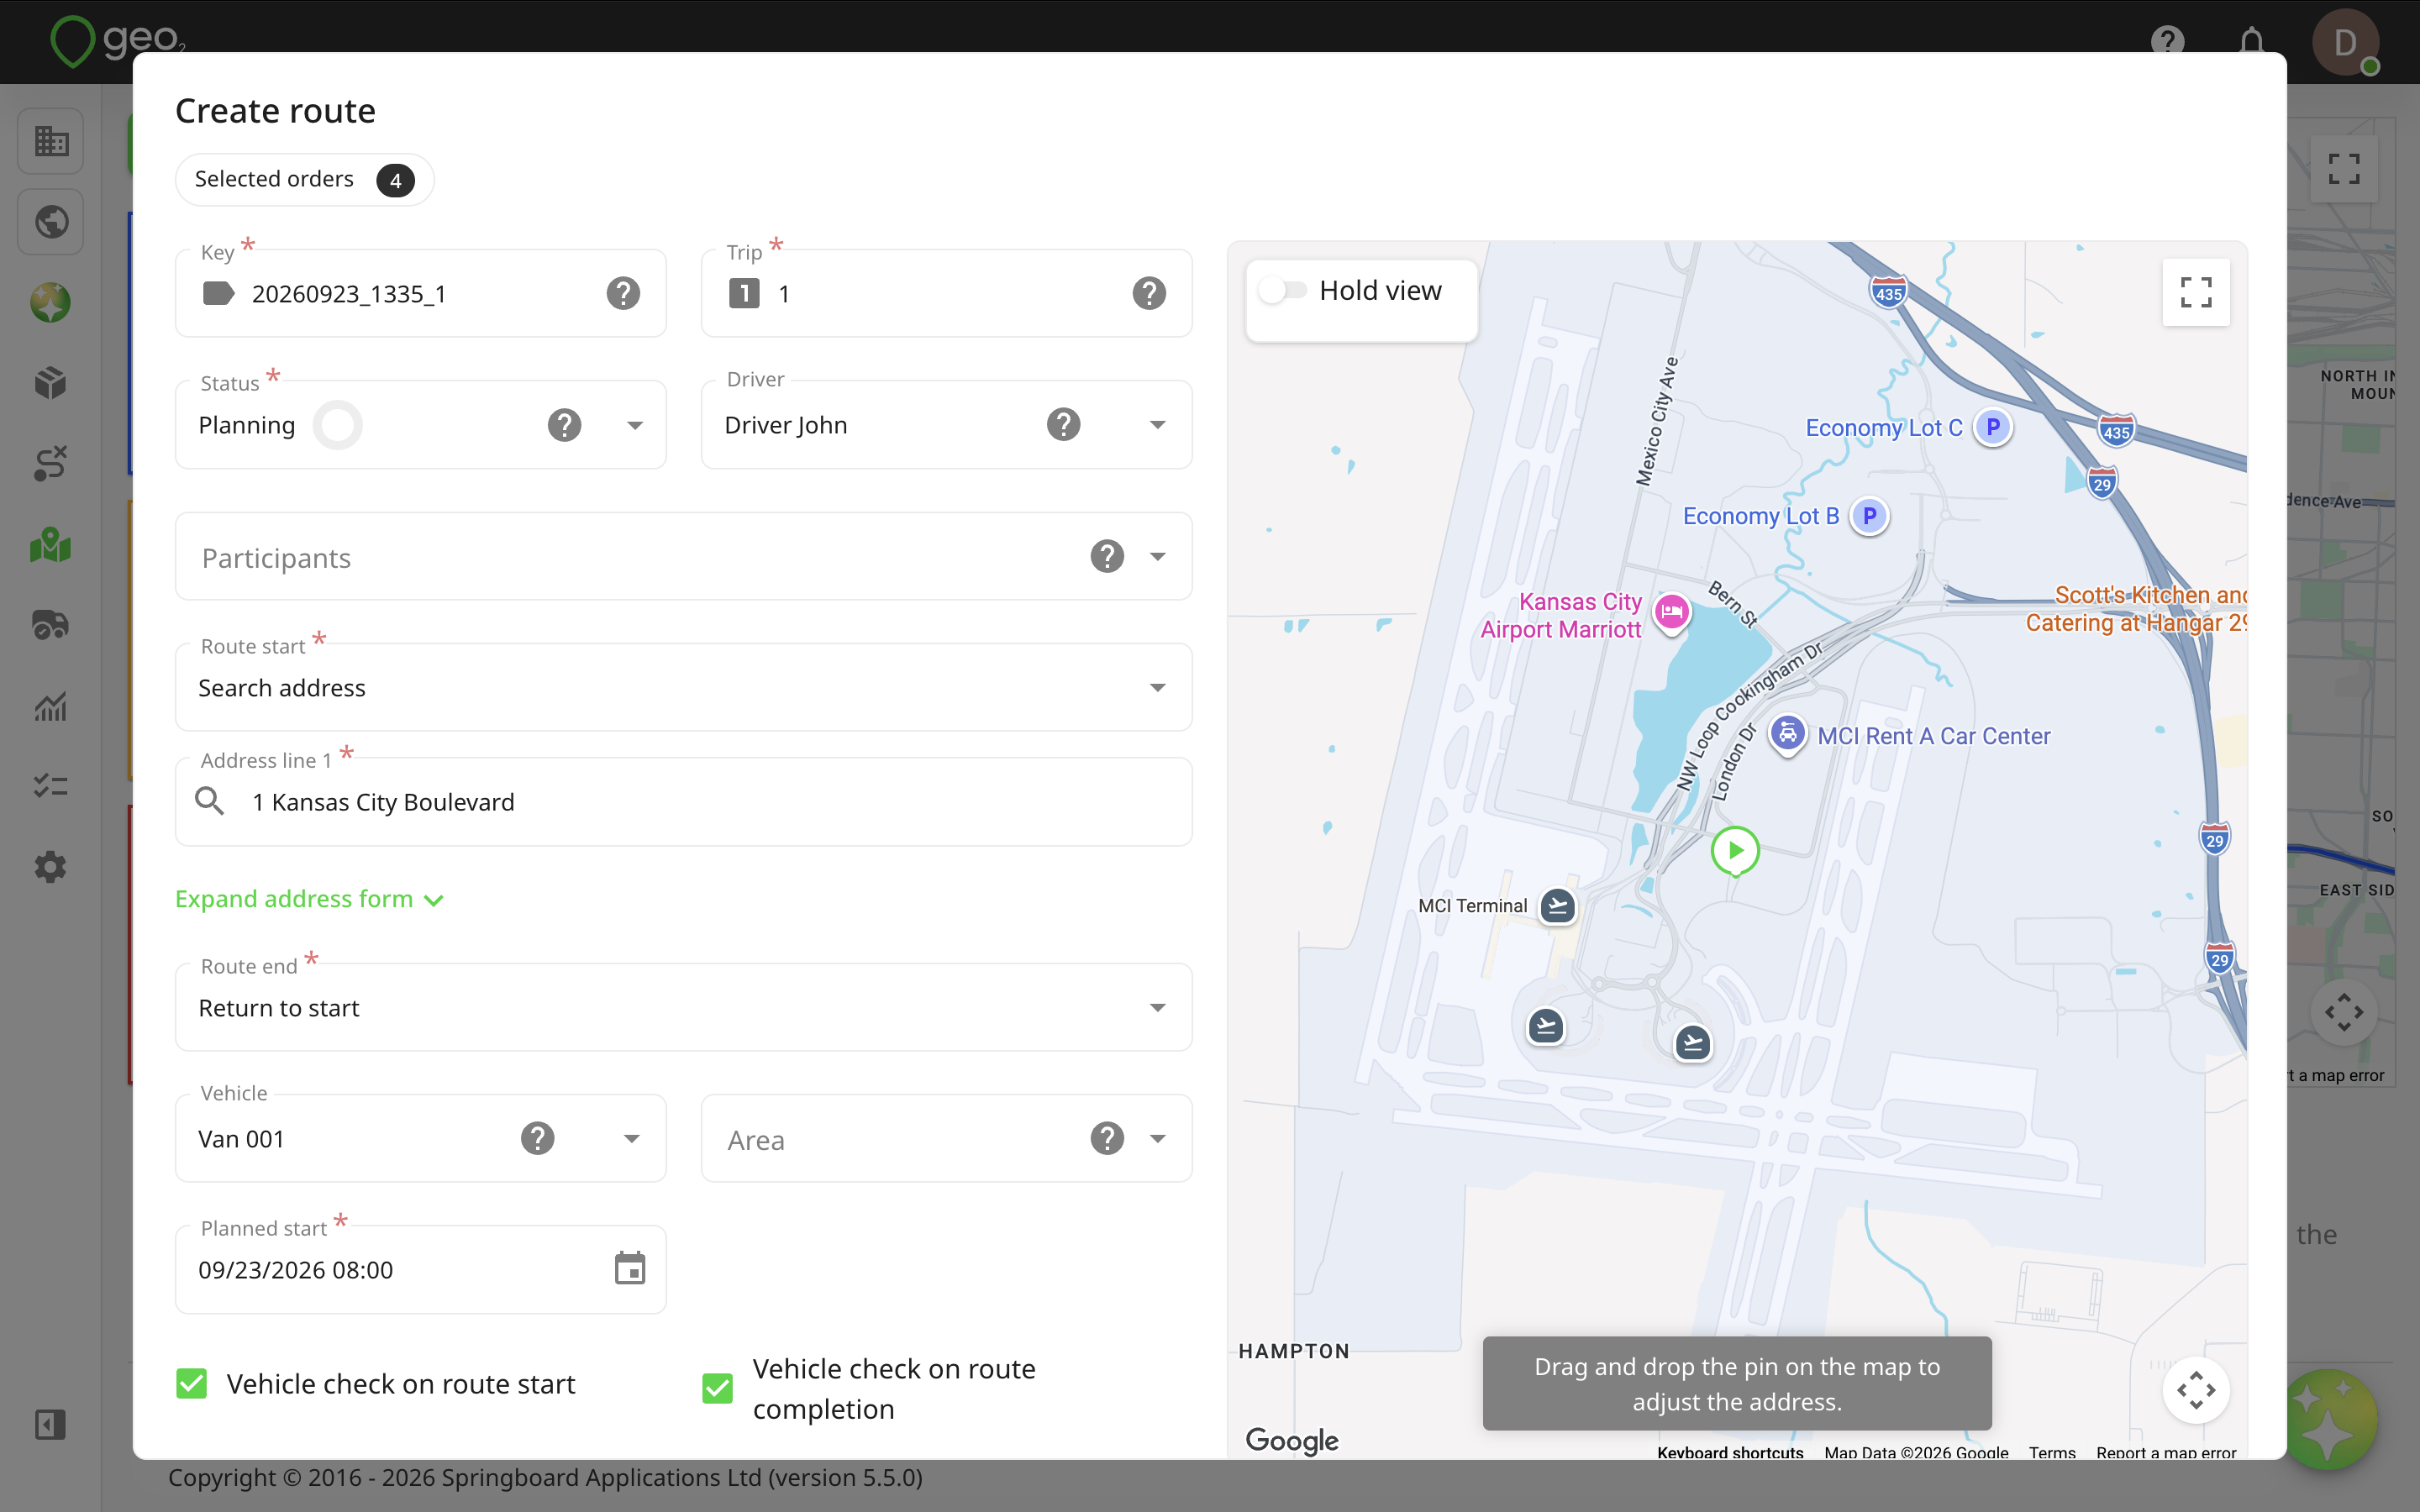Show help for the Area field
This screenshot has width=2420, height=1512.
(x=1107, y=1138)
